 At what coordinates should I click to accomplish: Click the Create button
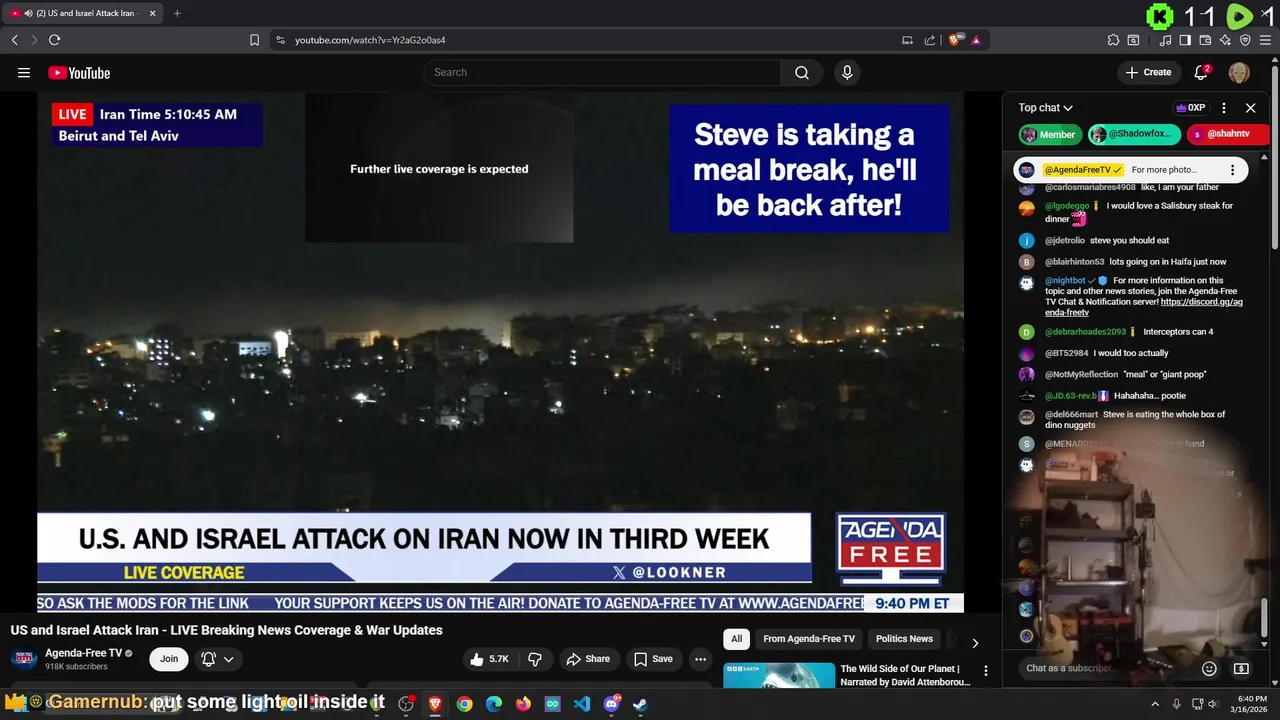click(x=1148, y=72)
